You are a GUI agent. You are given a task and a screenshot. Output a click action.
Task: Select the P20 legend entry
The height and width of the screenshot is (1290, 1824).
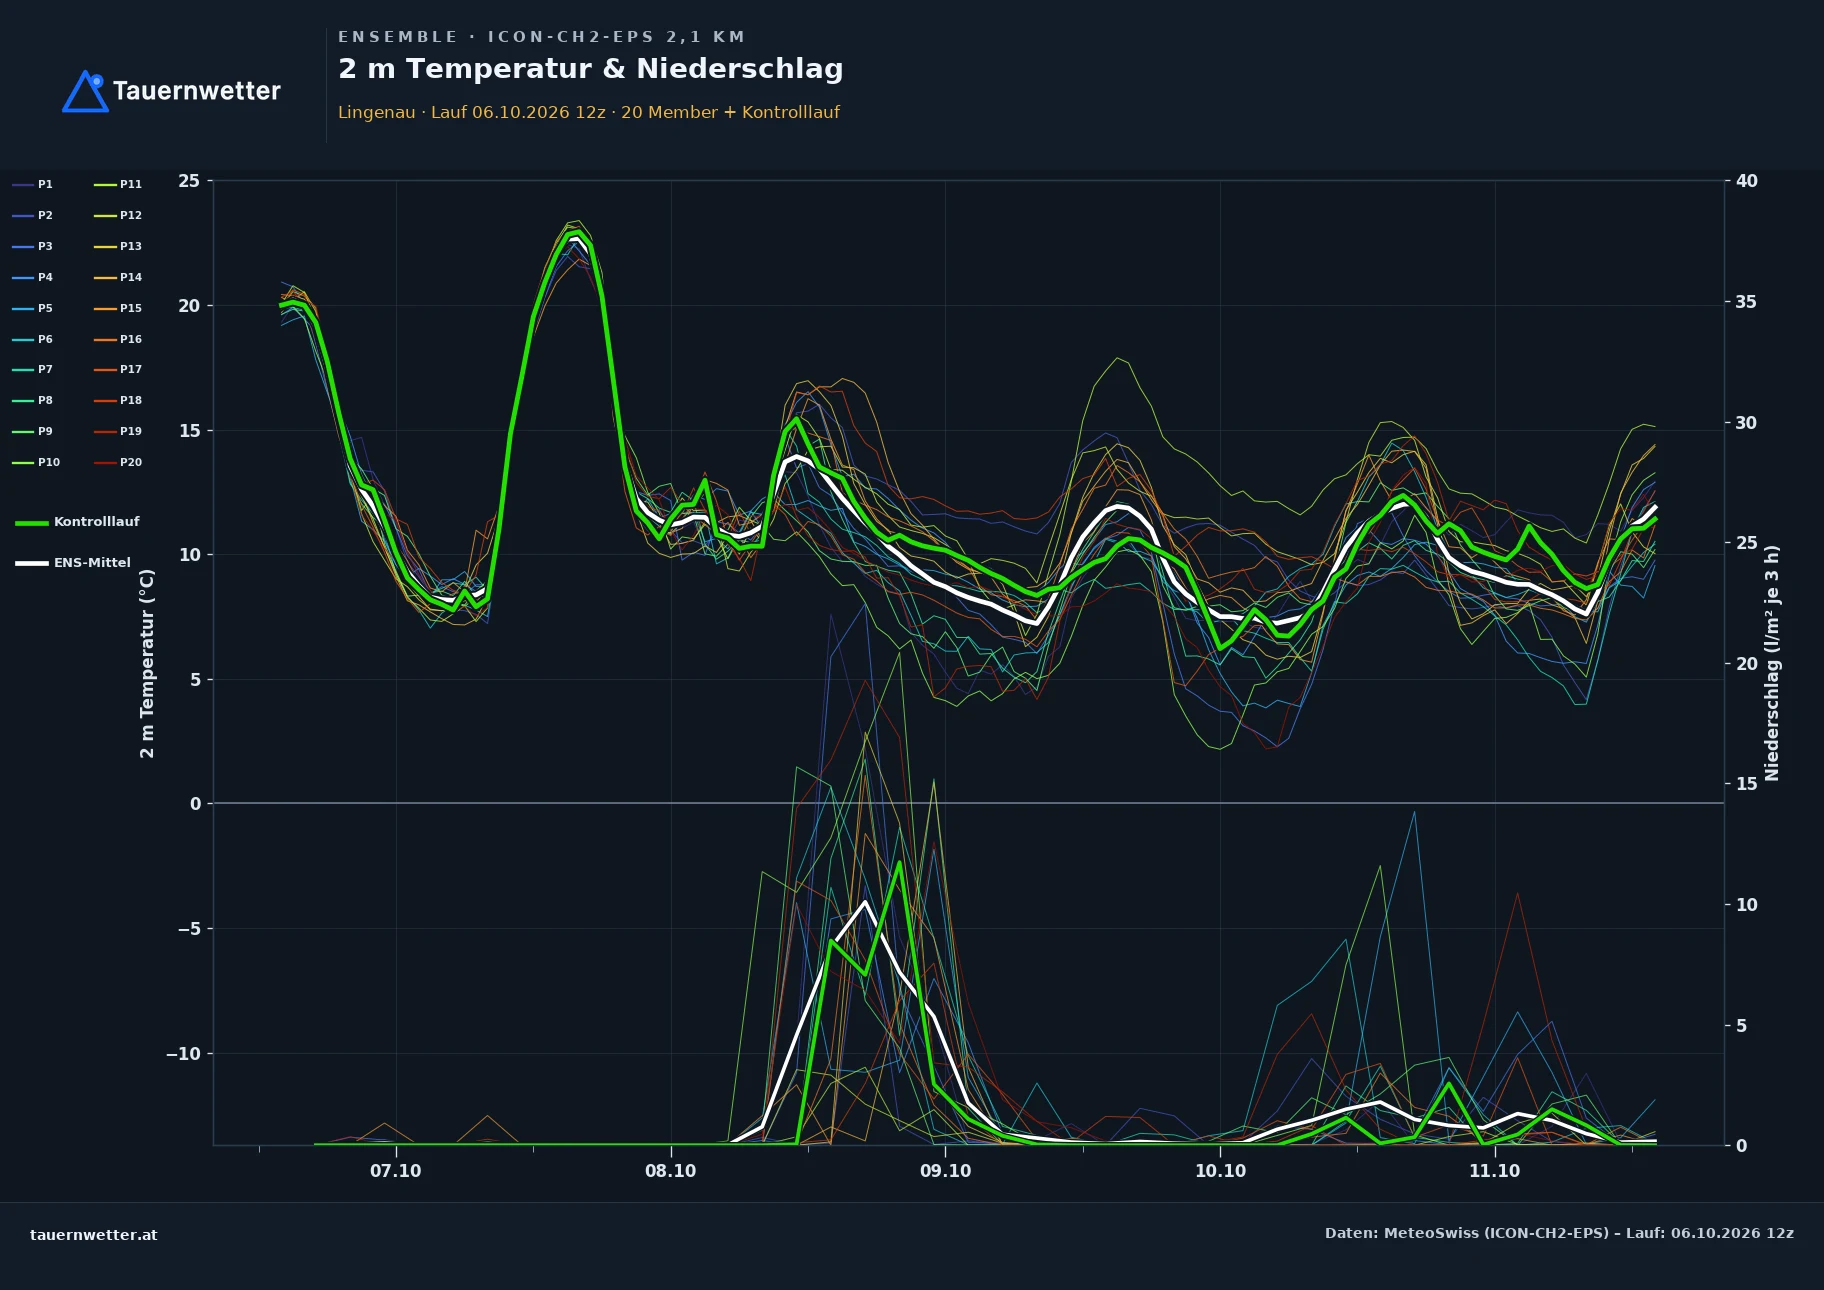click(x=118, y=462)
